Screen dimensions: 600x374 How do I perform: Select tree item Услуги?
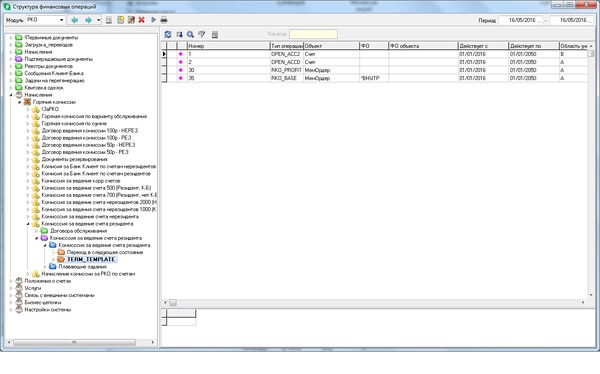[x=33, y=288]
